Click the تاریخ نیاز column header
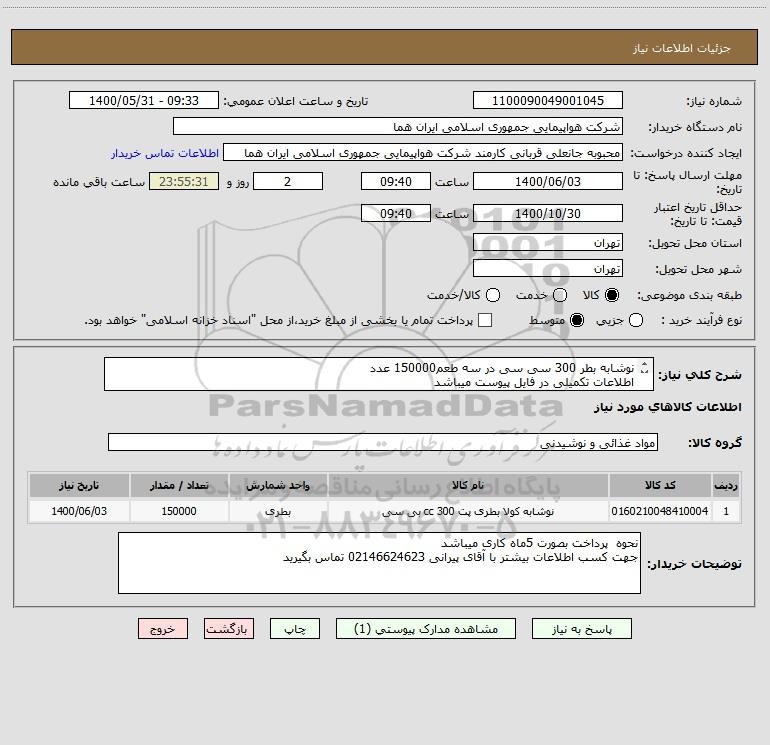 coord(79,485)
